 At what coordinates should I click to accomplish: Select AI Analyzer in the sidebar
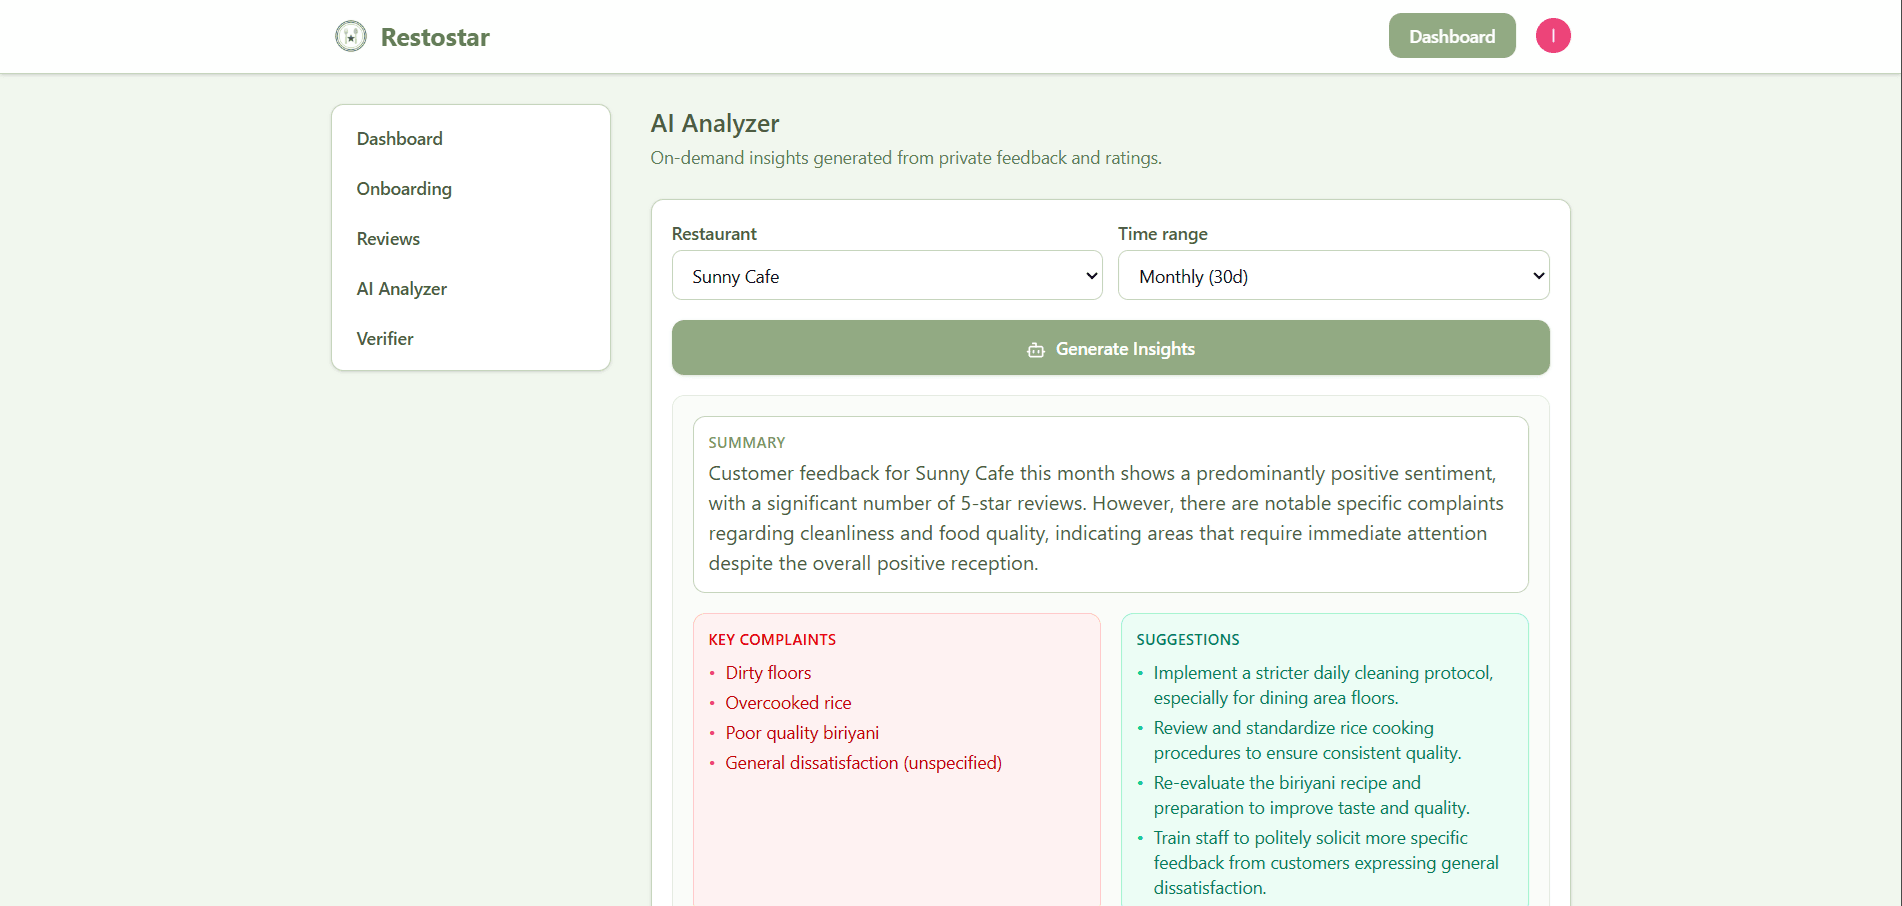[x=401, y=288]
